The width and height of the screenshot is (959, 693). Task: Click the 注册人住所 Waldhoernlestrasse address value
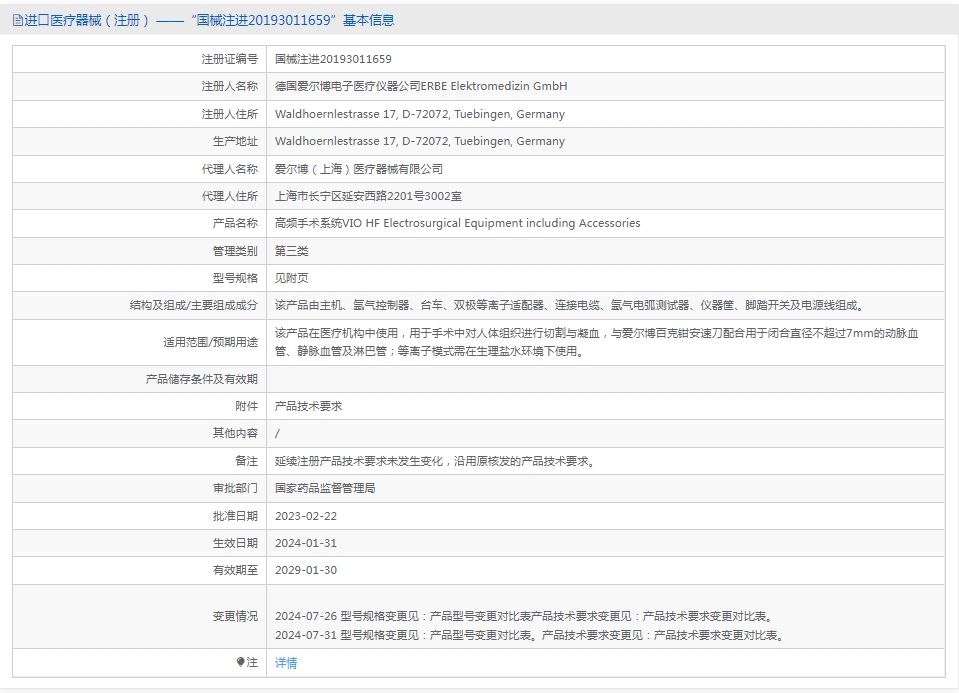pyautogui.click(x=419, y=114)
